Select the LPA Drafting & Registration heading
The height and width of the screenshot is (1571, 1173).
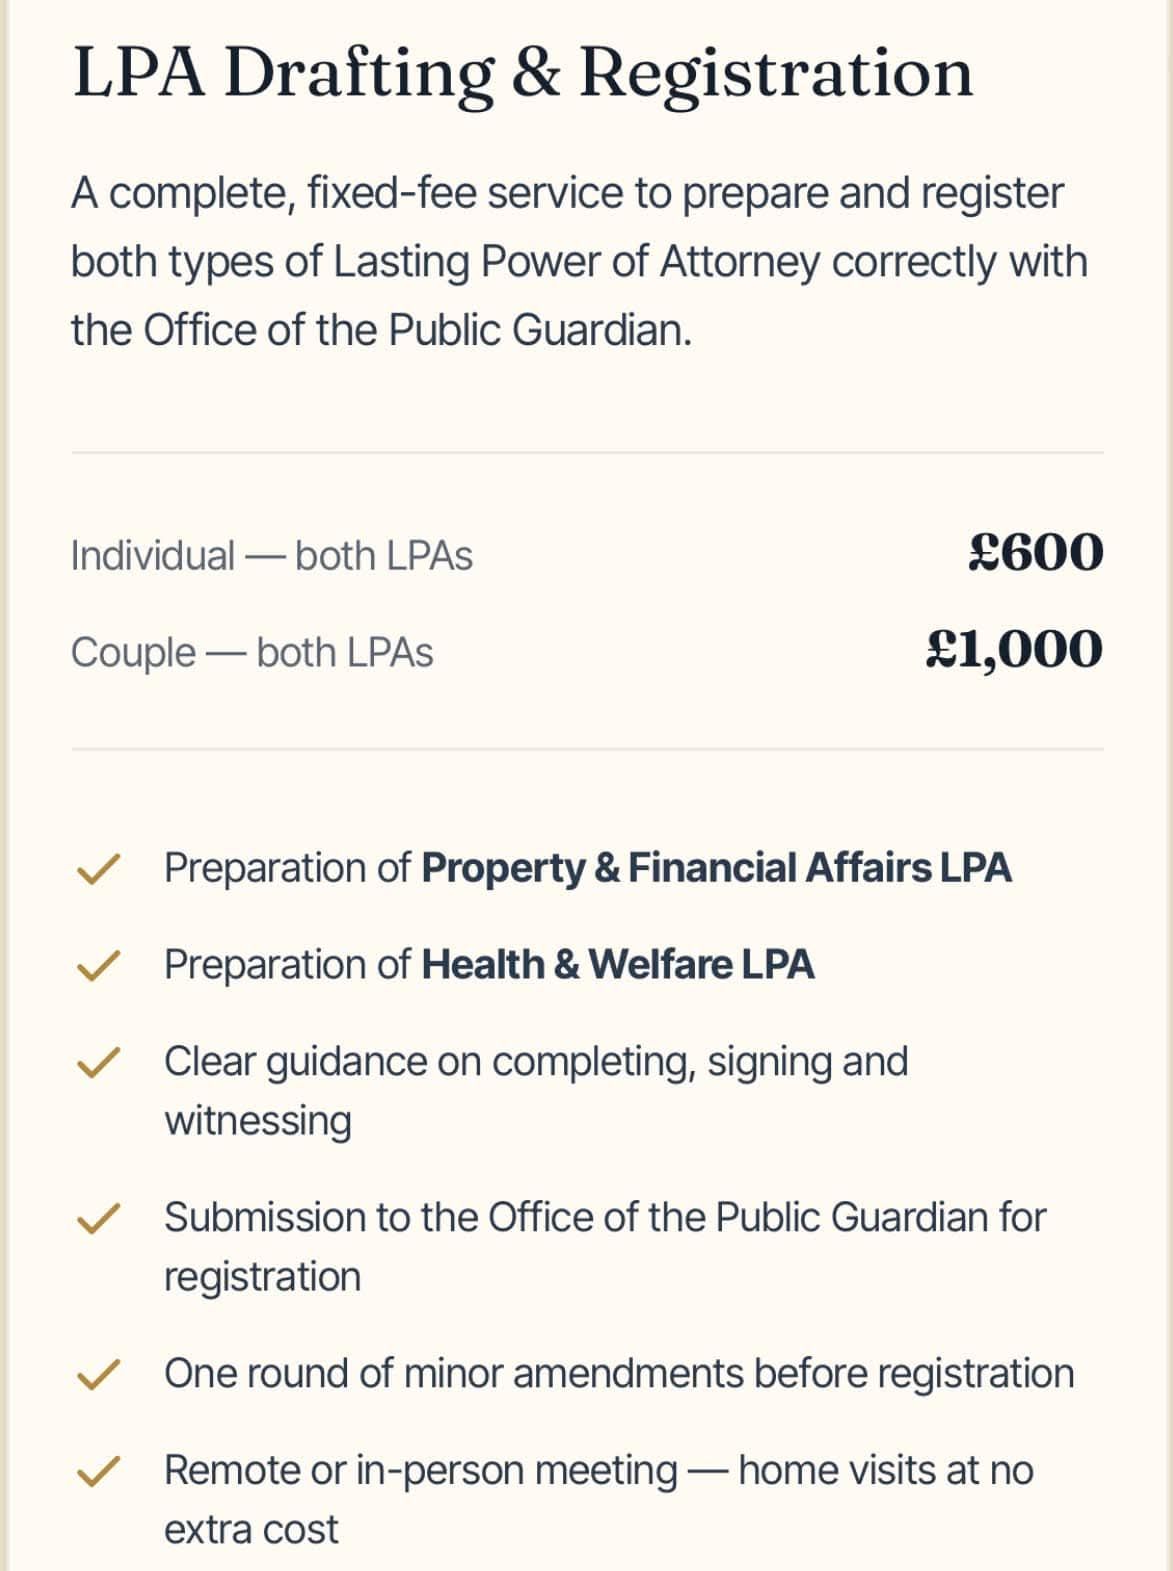click(523, 74)
